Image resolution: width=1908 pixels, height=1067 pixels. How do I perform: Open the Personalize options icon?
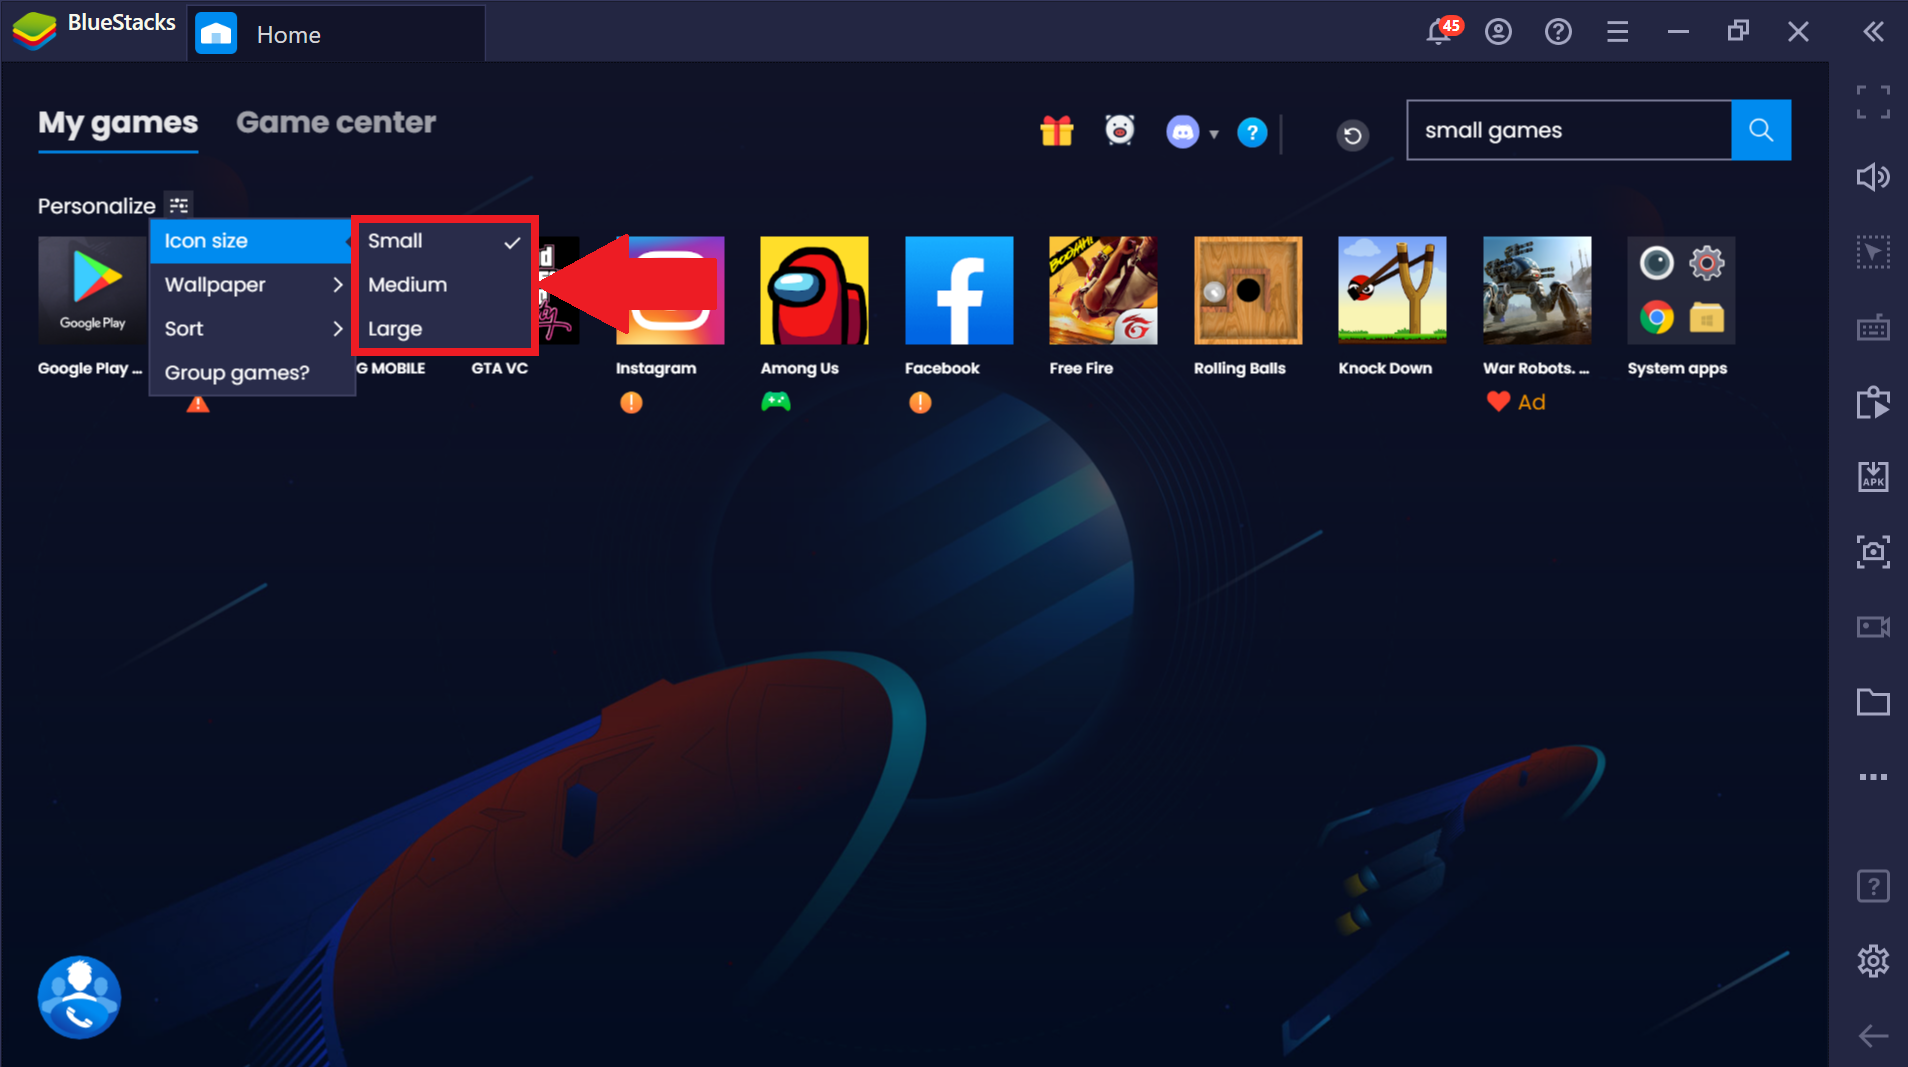179,205
